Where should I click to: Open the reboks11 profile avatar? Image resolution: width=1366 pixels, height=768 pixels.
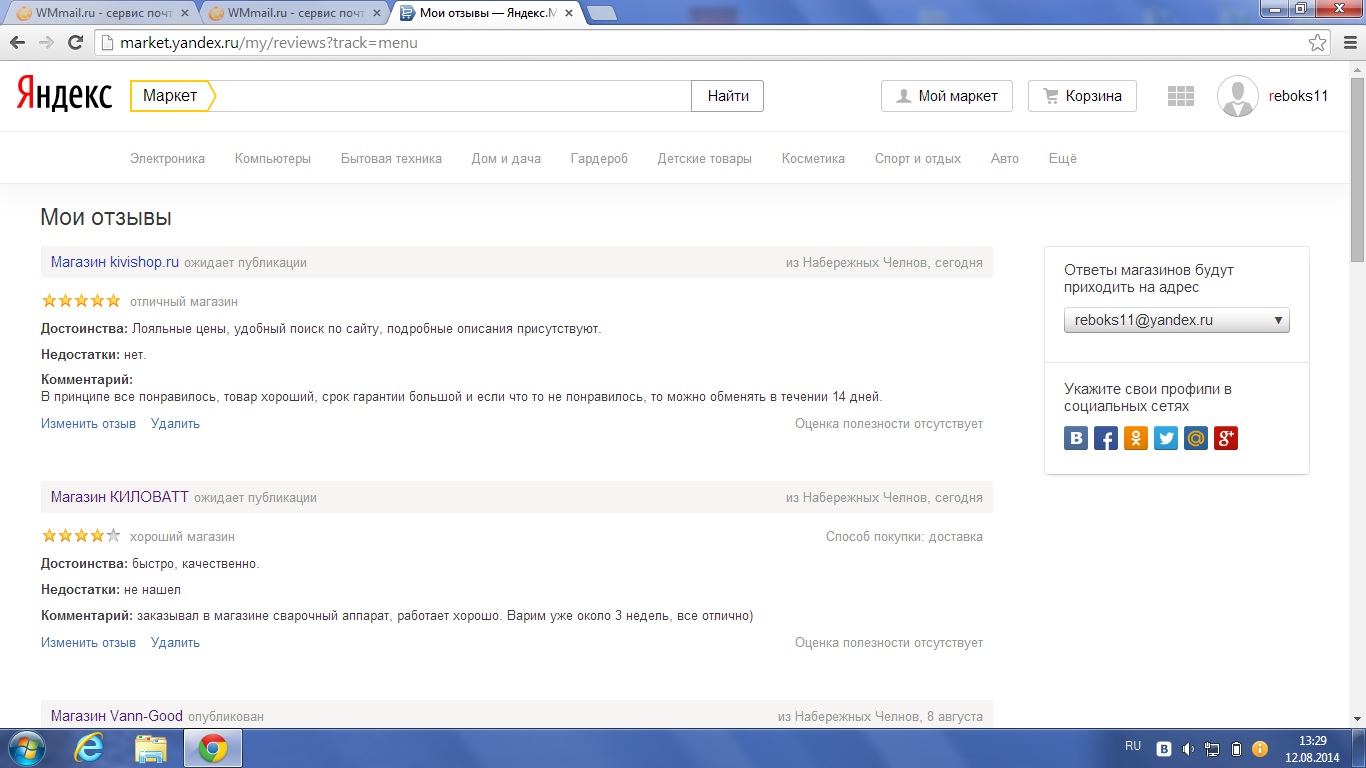[1237, 96]
